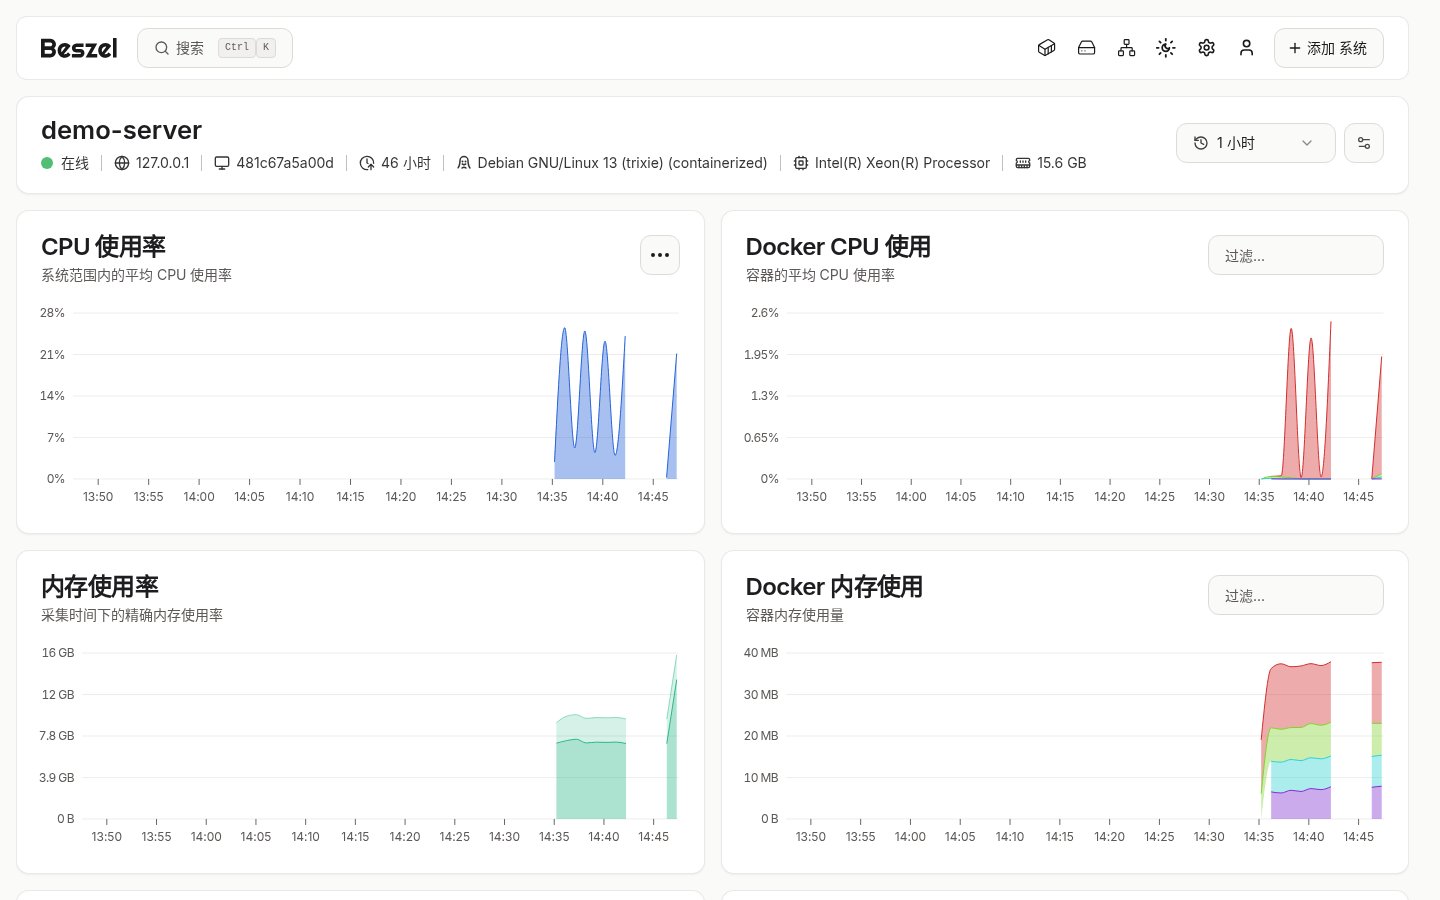Click the CPU chip icon beside Intel Xeon
The width and height of the screenshot is (1440, 900).
coord(801,163)
